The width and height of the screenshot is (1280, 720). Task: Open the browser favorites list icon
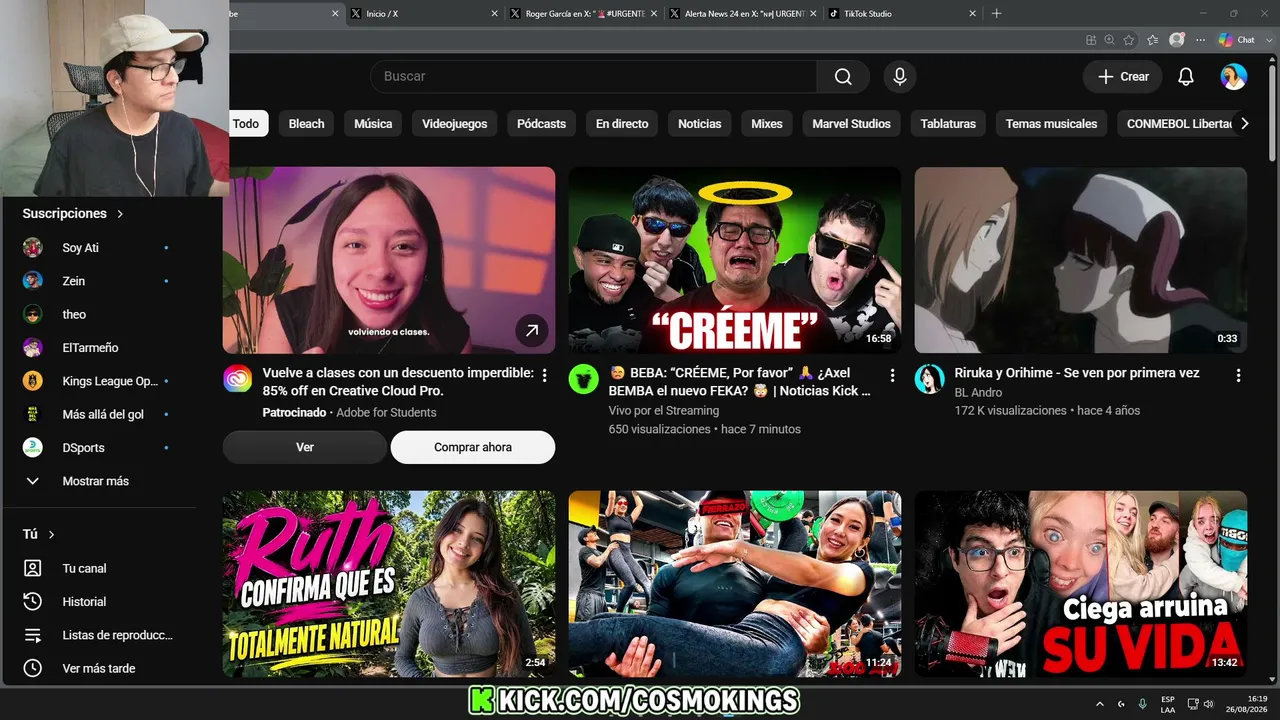1153,40
